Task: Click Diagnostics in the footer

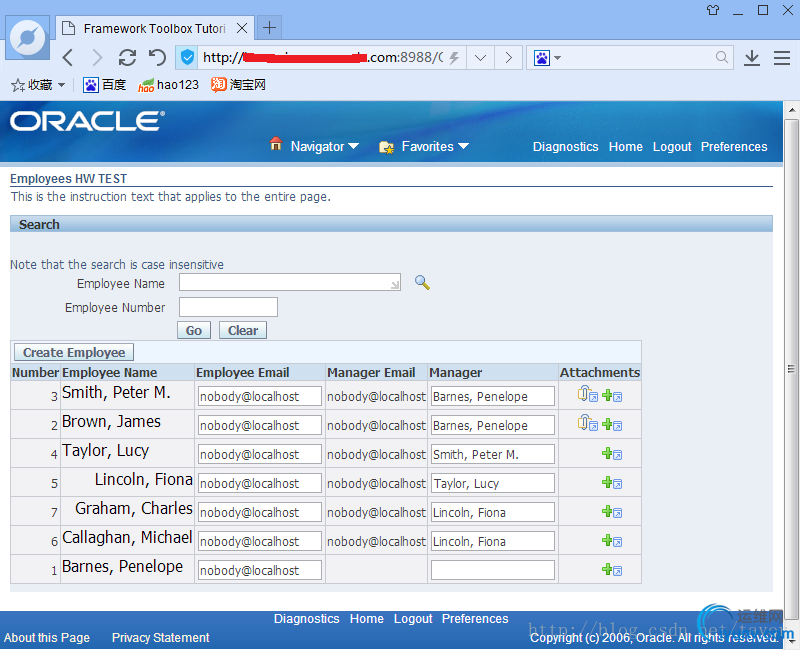Action: pyautogui.click(x=306, y=619)
